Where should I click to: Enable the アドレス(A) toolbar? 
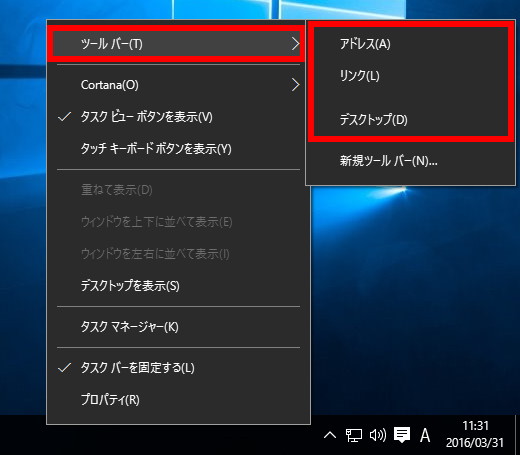[x=411, y=44]
